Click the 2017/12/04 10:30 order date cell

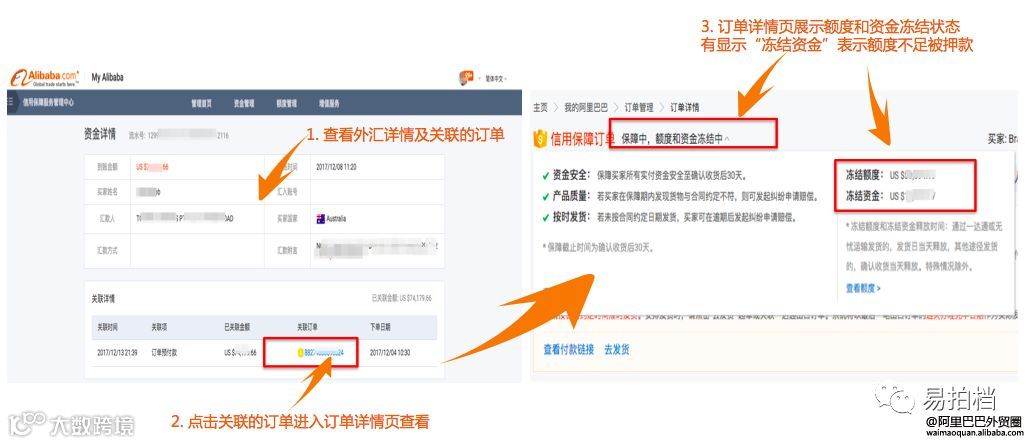point(390,353)
